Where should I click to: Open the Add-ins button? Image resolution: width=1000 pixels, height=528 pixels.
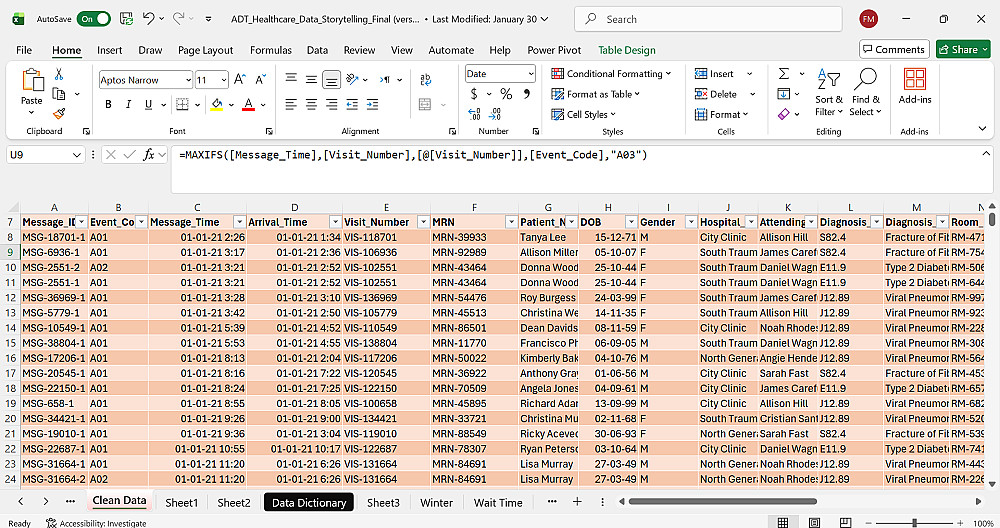click(x=914, y=86)
